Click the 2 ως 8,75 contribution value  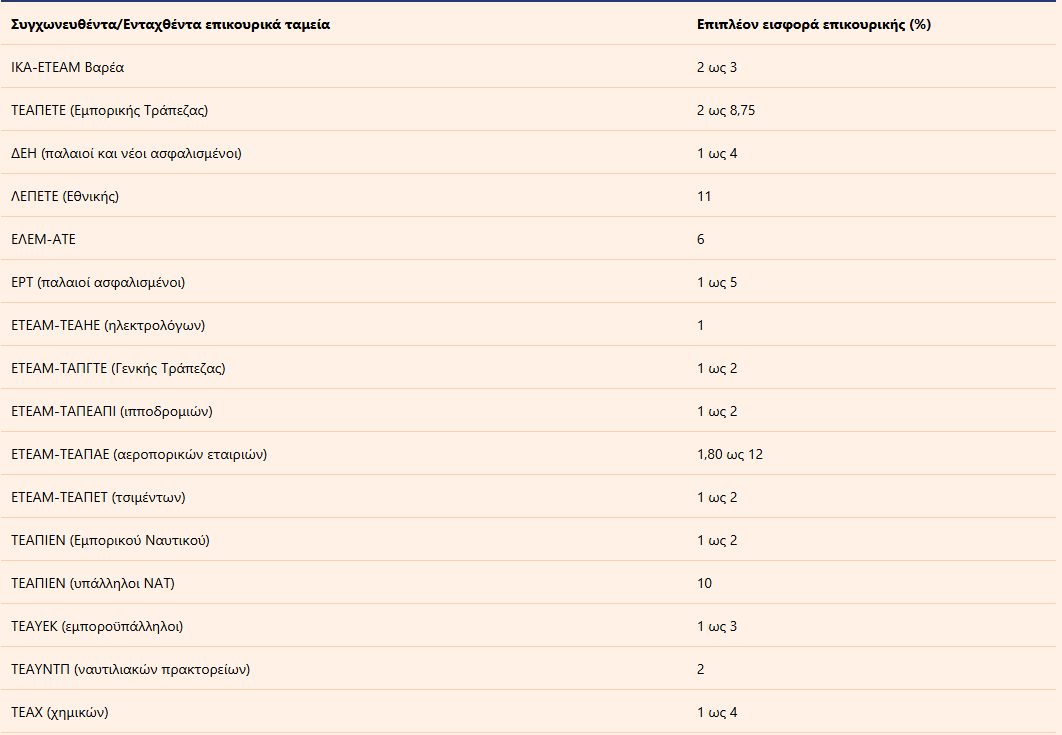[x=726, y=110]
